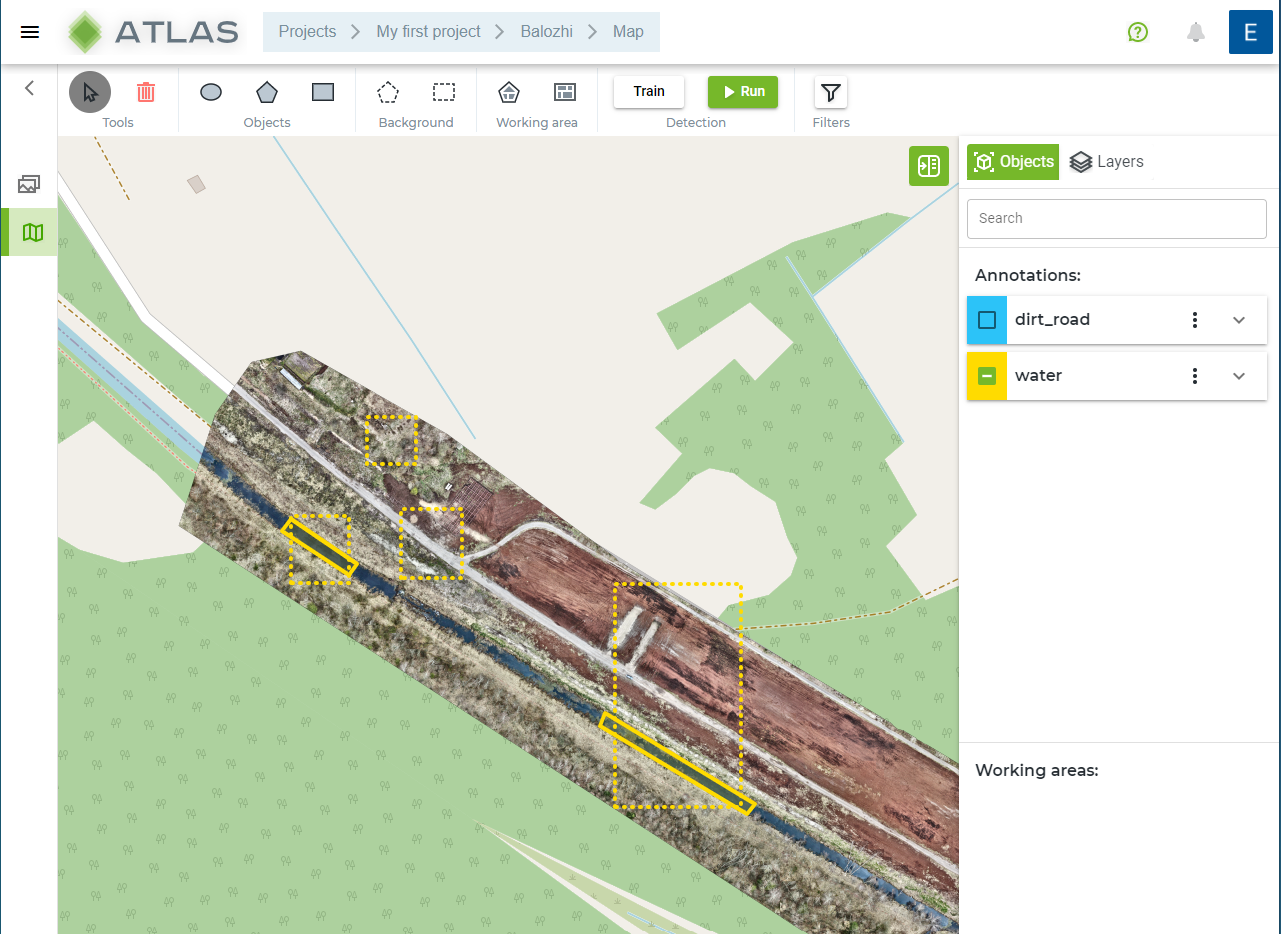Select the pointer selection tool
Viewport: 1281px width, 934px height.
pos(90,92)
